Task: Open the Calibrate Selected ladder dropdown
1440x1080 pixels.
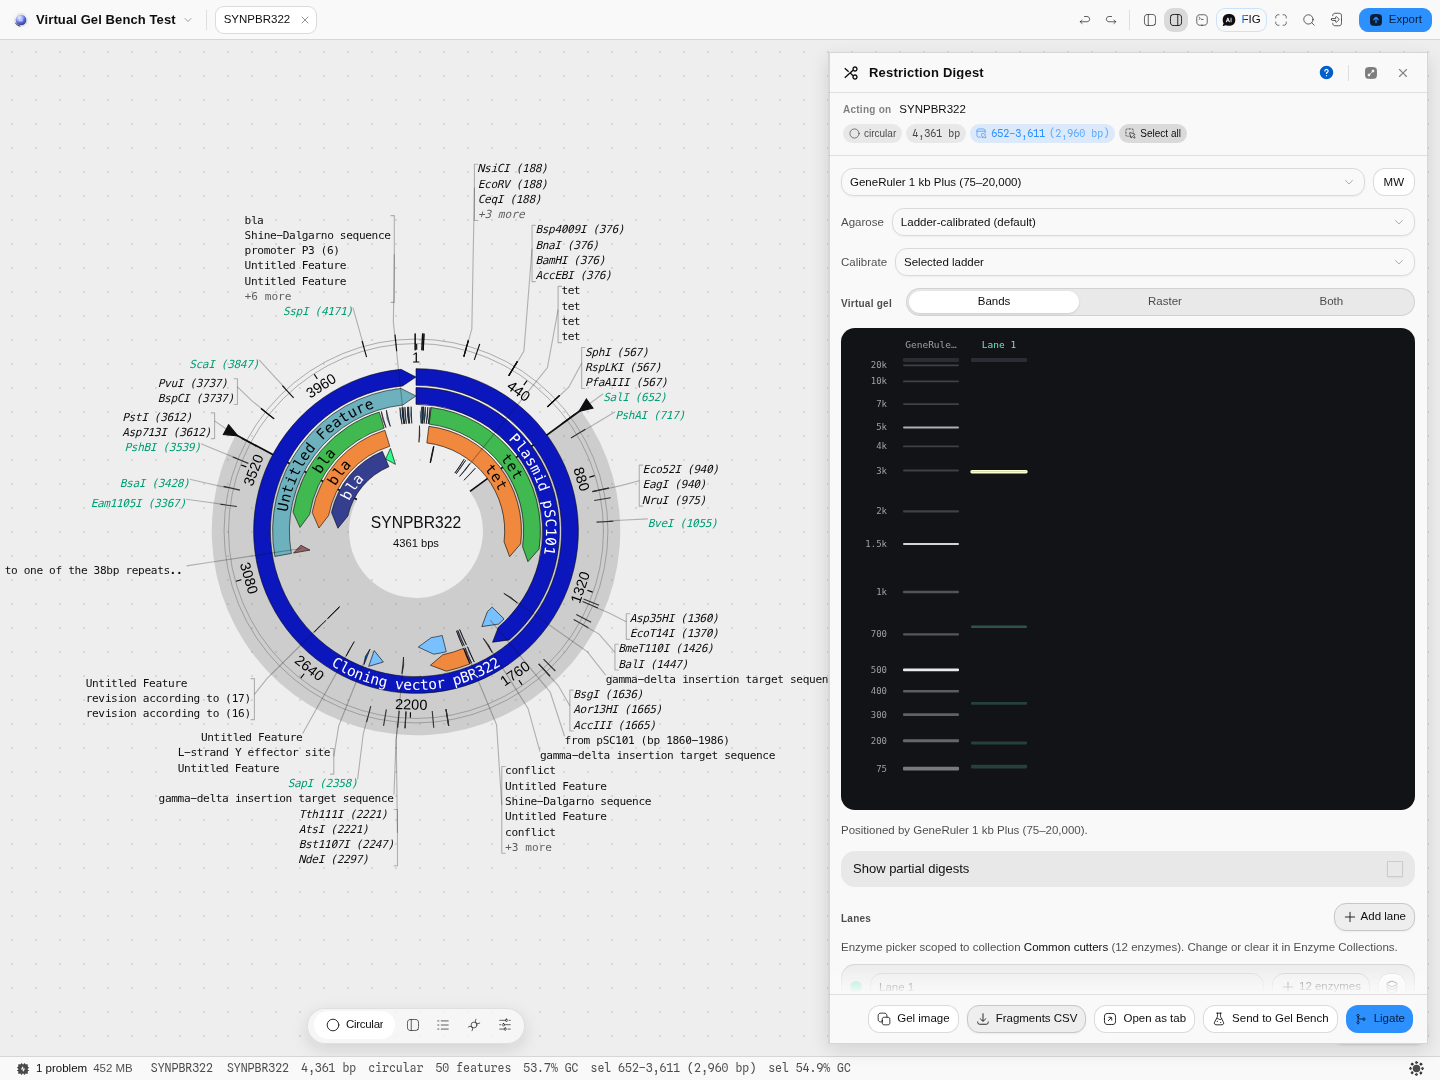Action: click(x=1155, y=262)
